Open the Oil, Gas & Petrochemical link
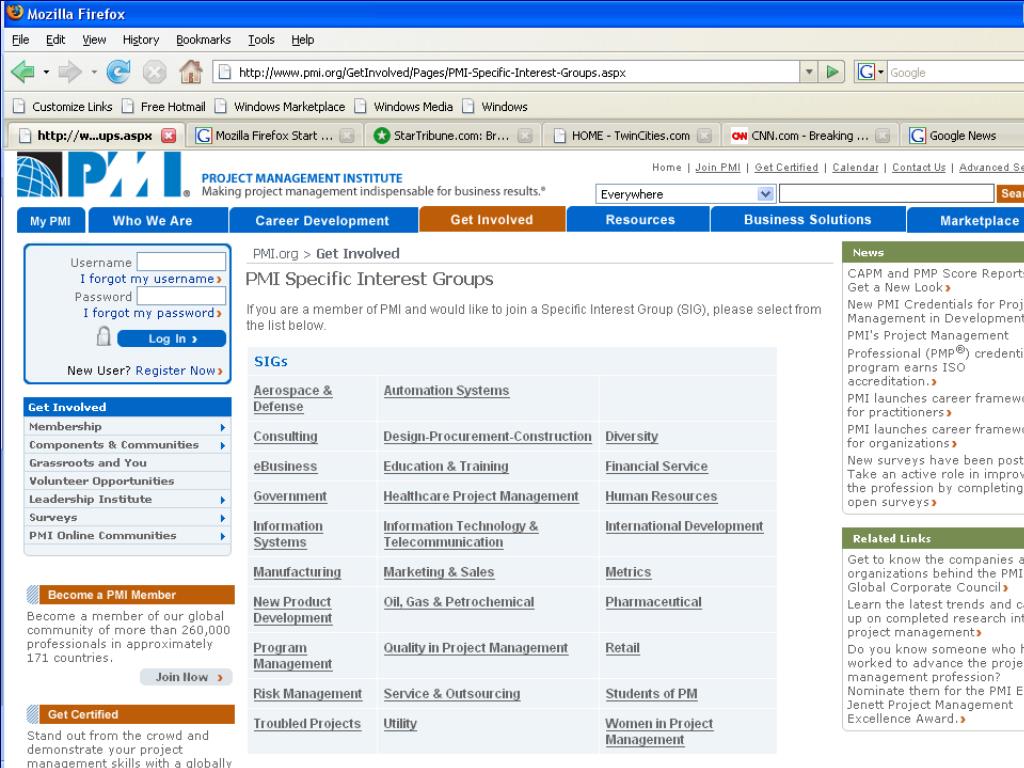This screenshot has height=768, width=1024. tap(458, 602)
